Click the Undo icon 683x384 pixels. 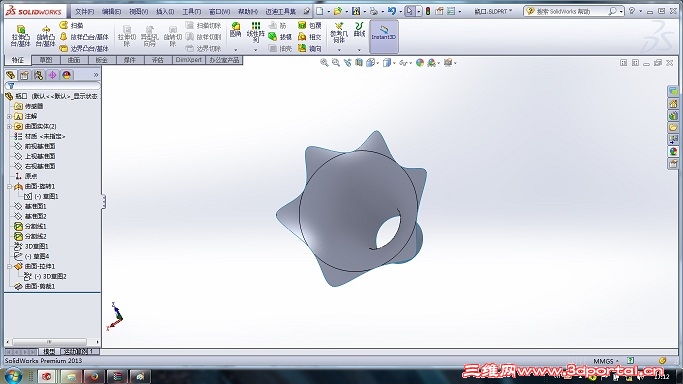(x=392, y=11)
